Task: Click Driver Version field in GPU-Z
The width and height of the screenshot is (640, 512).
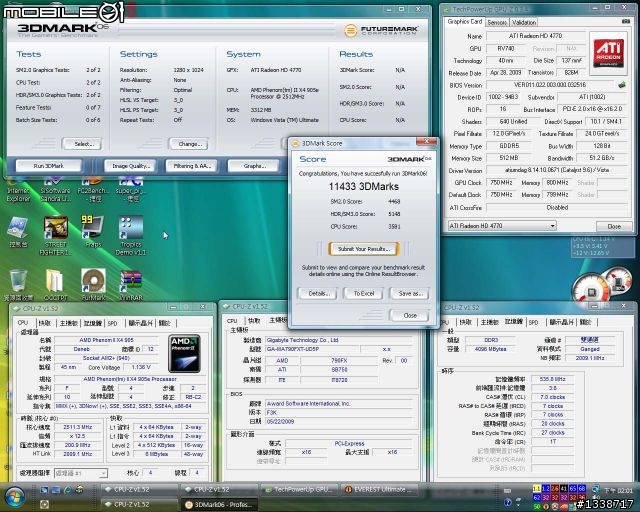Action: pos(556,170)
